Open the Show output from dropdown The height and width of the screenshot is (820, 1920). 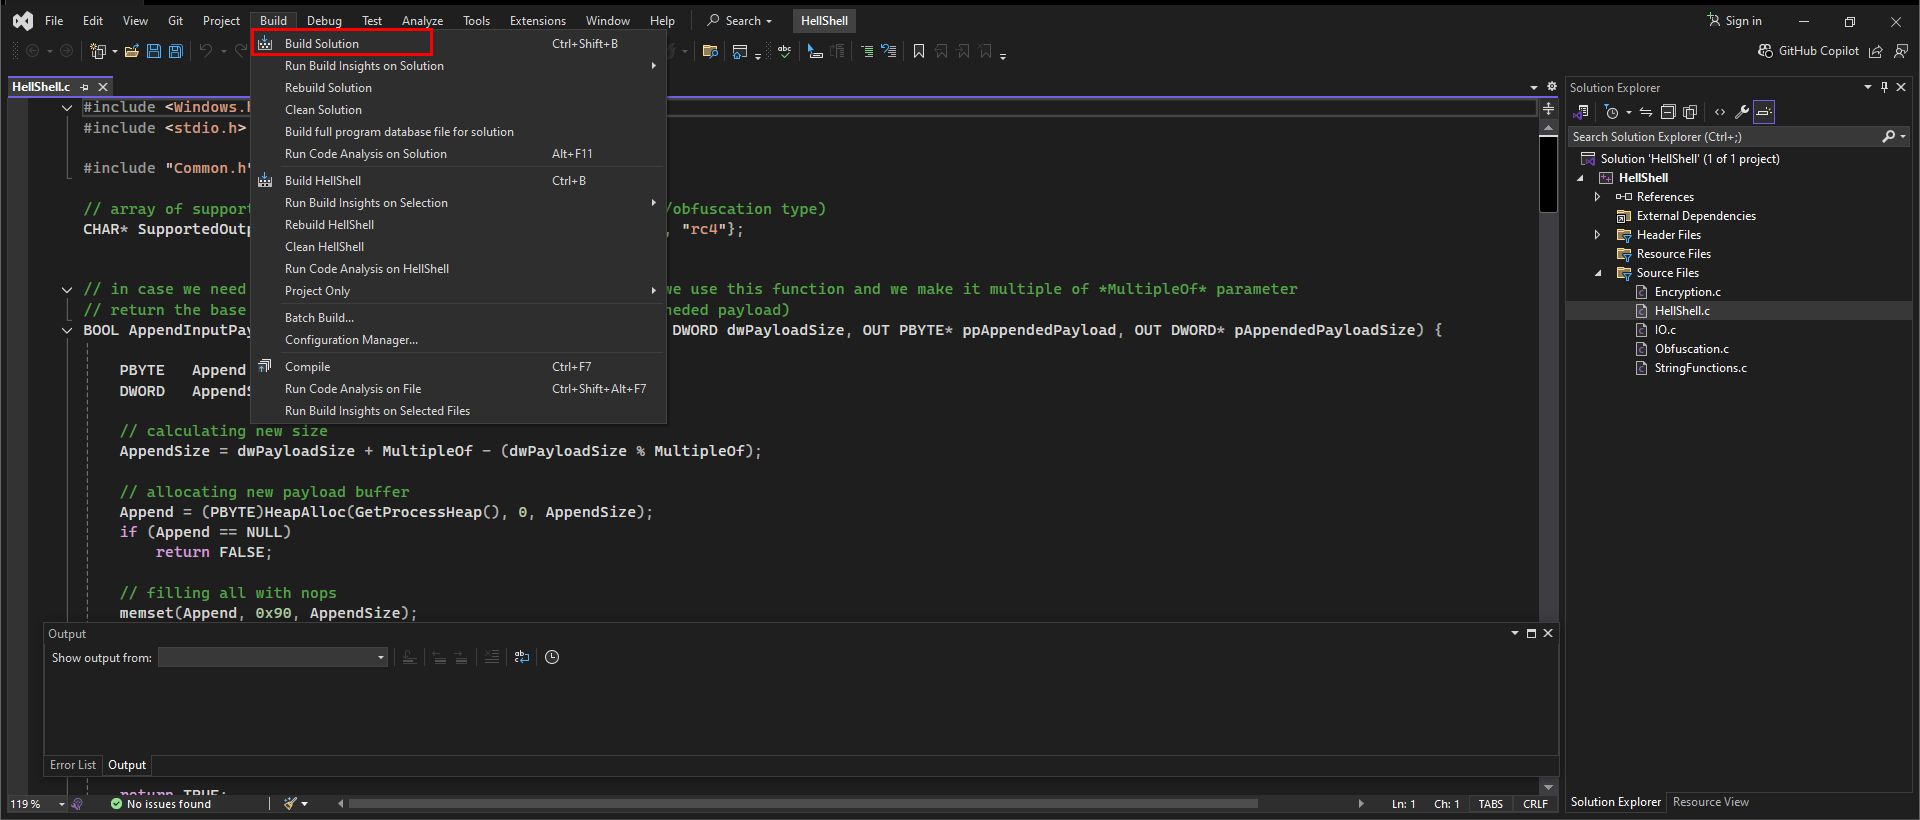273,657
